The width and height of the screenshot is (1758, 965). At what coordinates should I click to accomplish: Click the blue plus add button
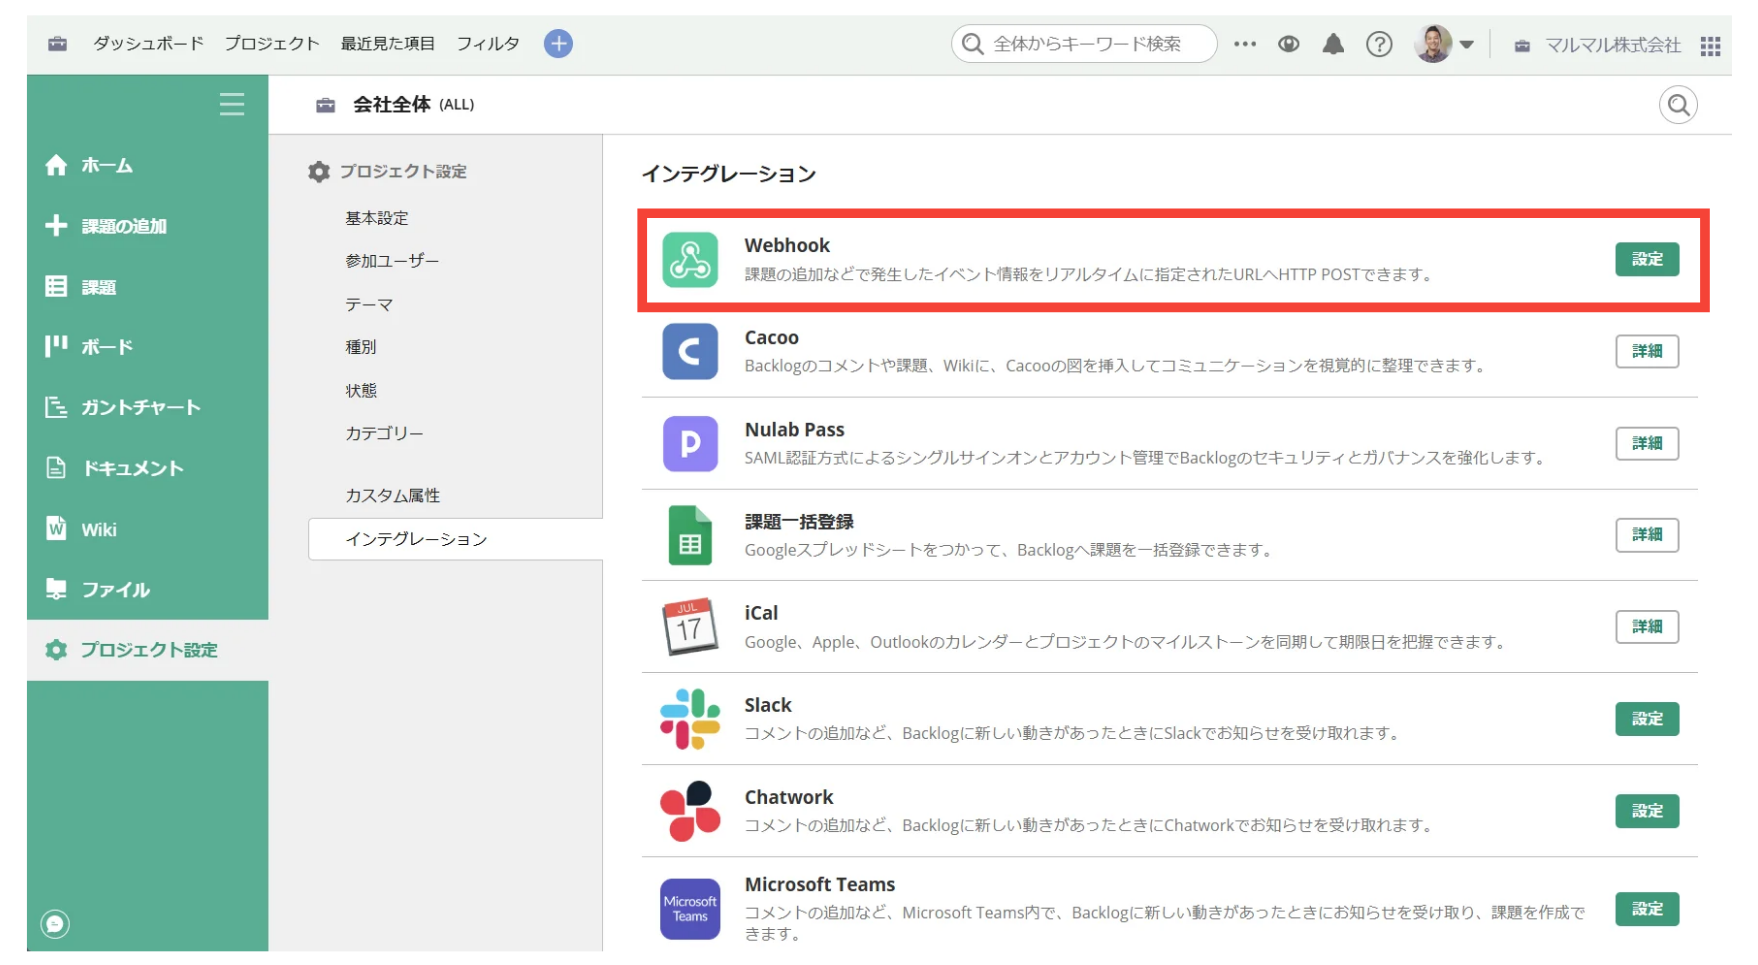558,44
